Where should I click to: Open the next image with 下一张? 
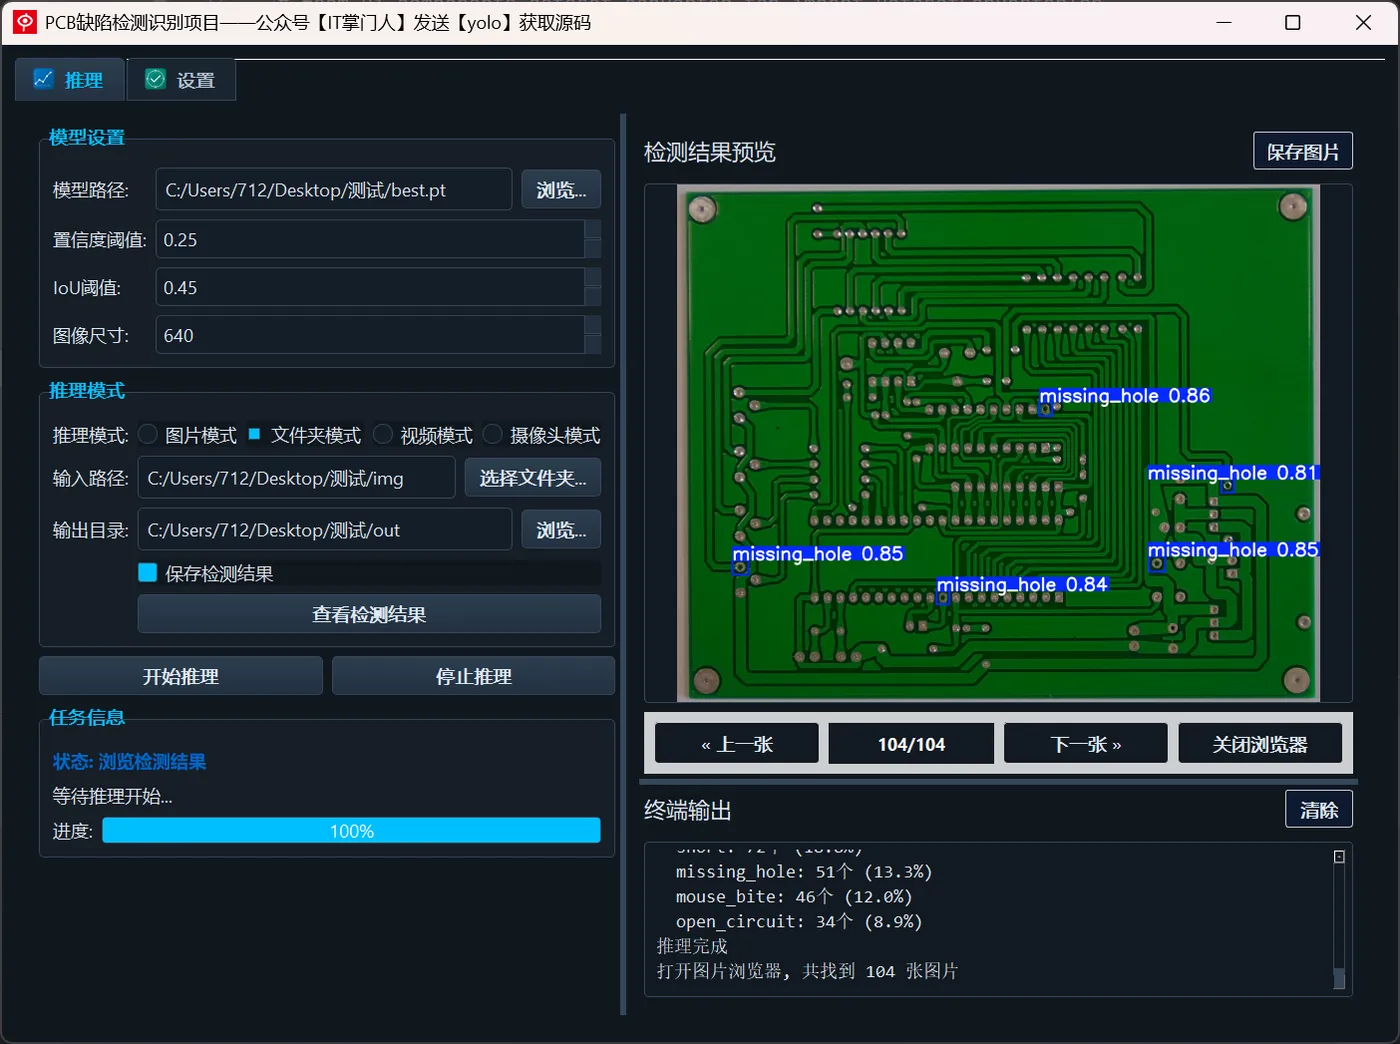point(1085,743)
